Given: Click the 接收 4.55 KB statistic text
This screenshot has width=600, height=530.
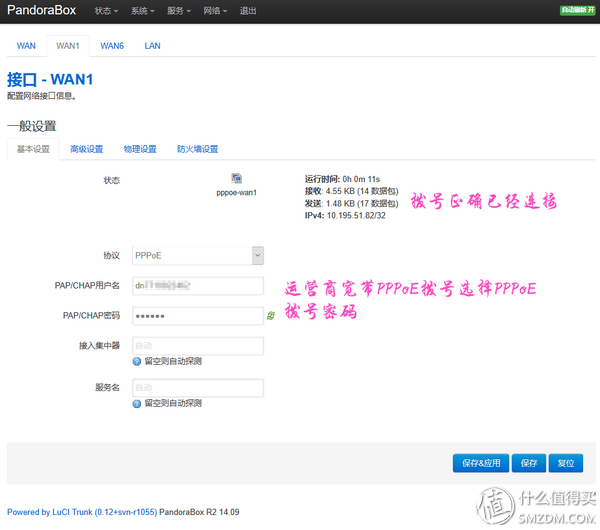Looking at the screenshot, I should point(351,191).
